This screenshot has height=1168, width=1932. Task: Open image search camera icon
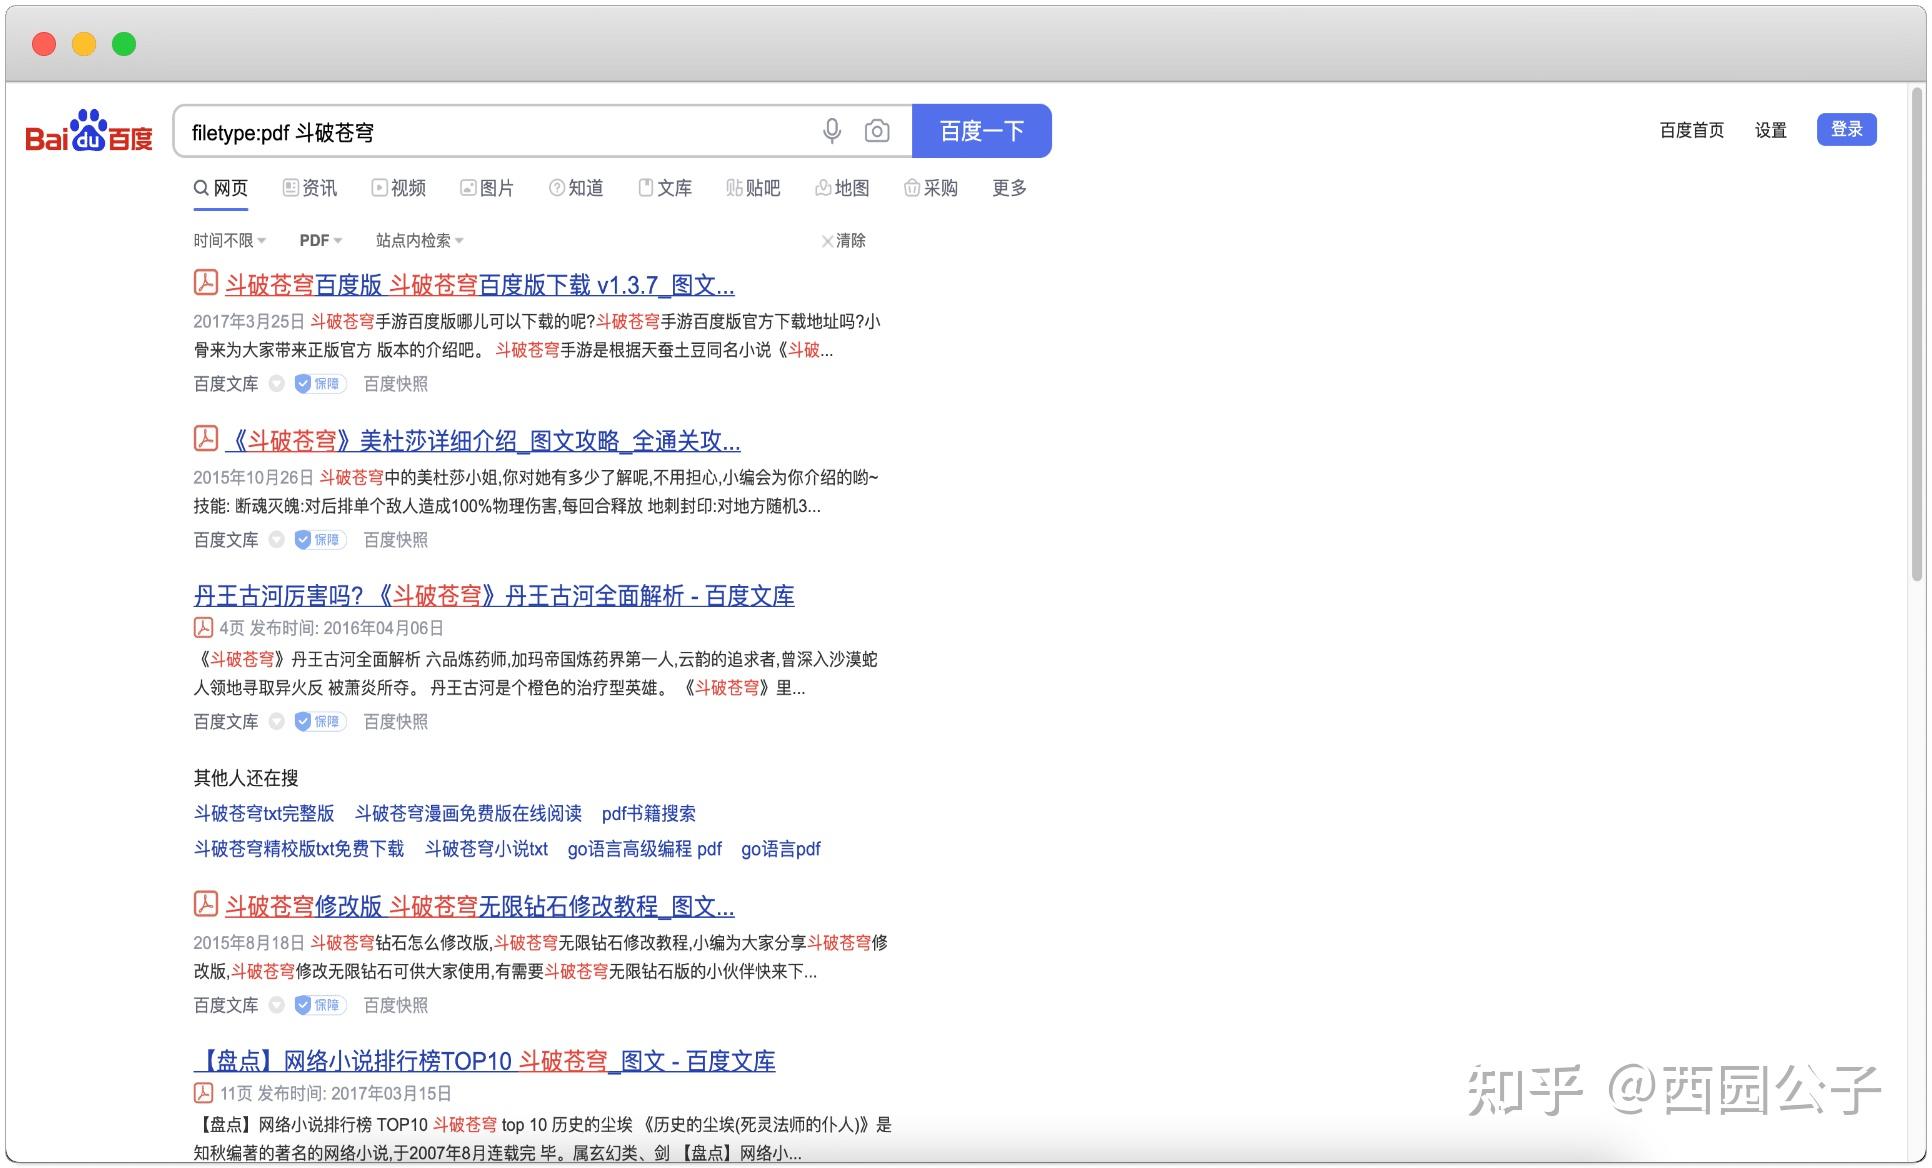877,131
